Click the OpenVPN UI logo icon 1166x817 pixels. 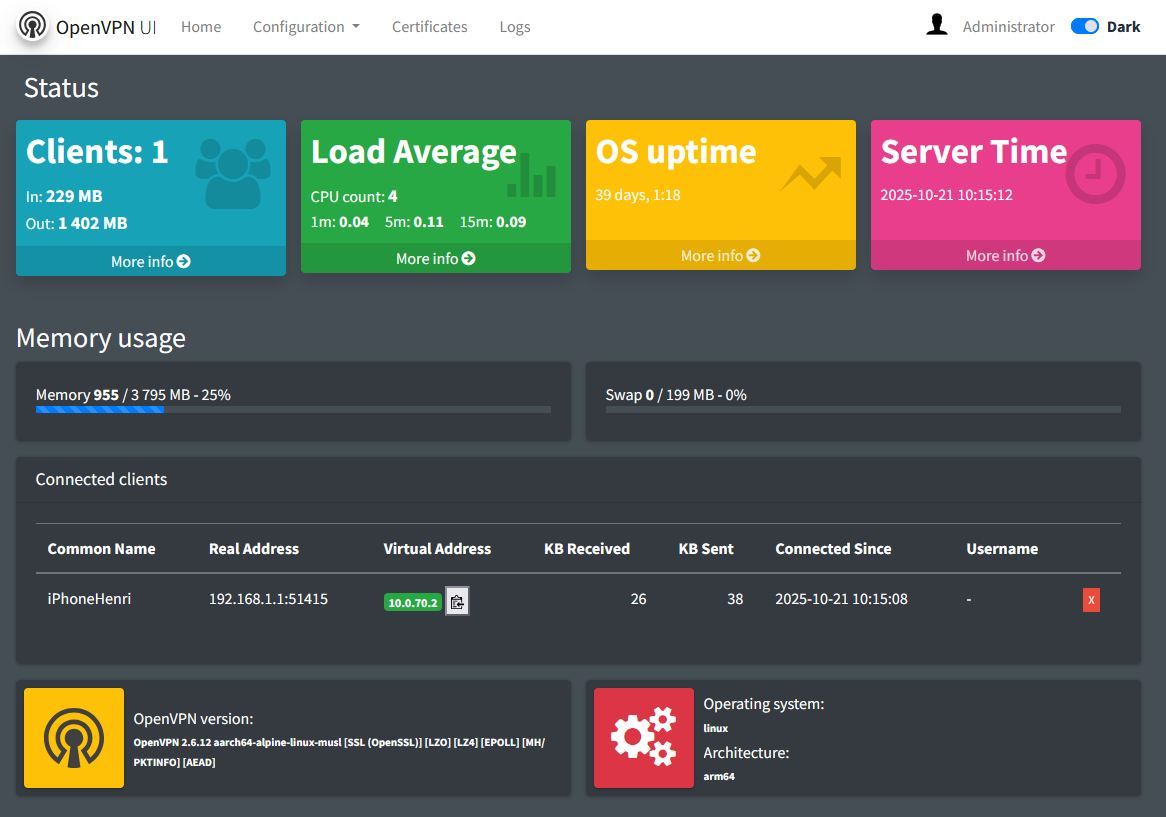click(32, 26)
